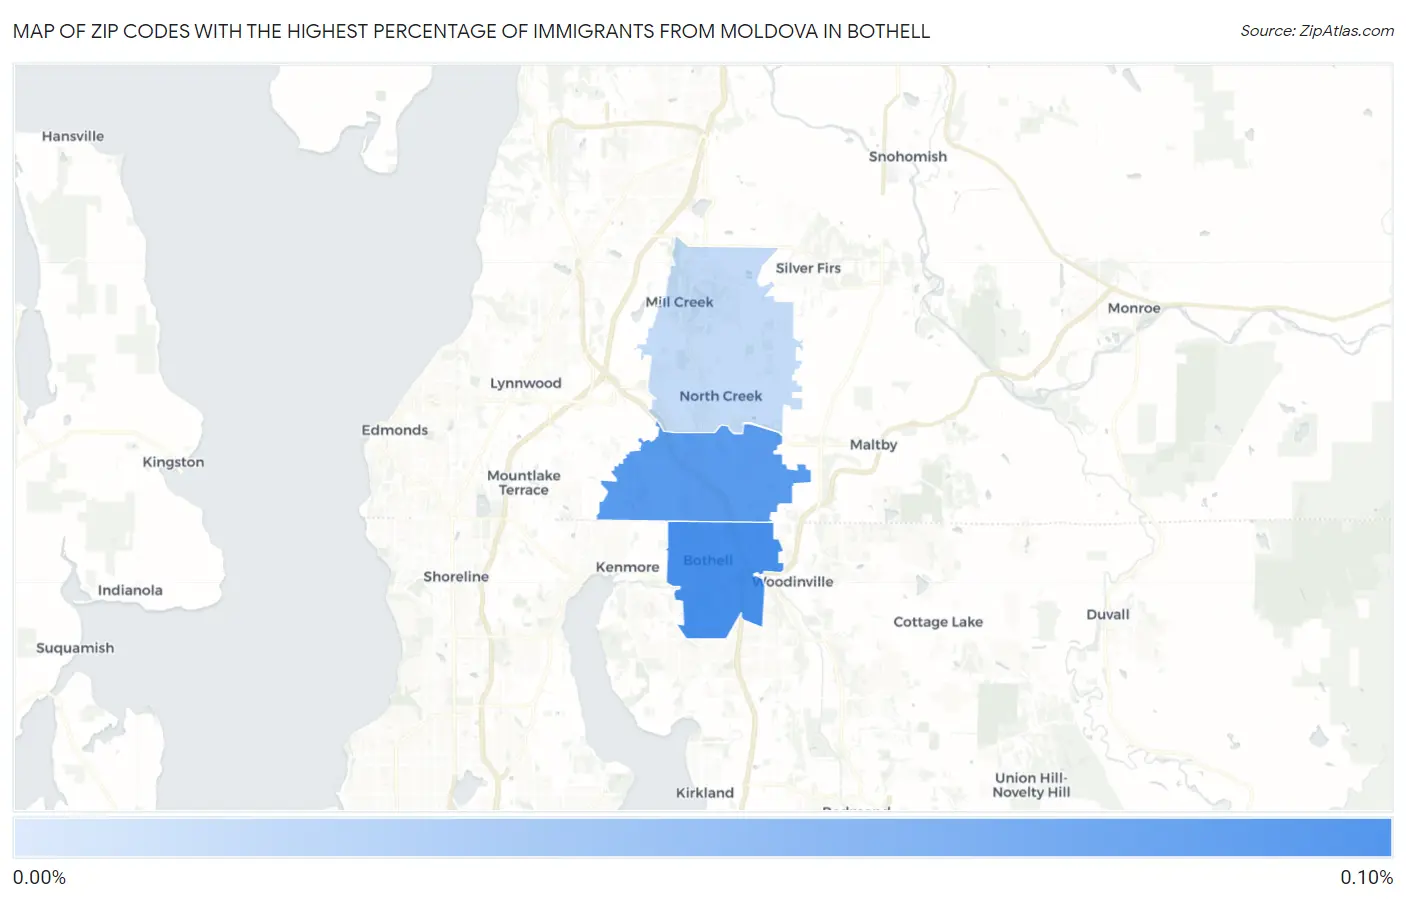The width and height of the screenshot is (1406, 899).
Task: Click the Snohomish city label
Action: coord(907,157)
